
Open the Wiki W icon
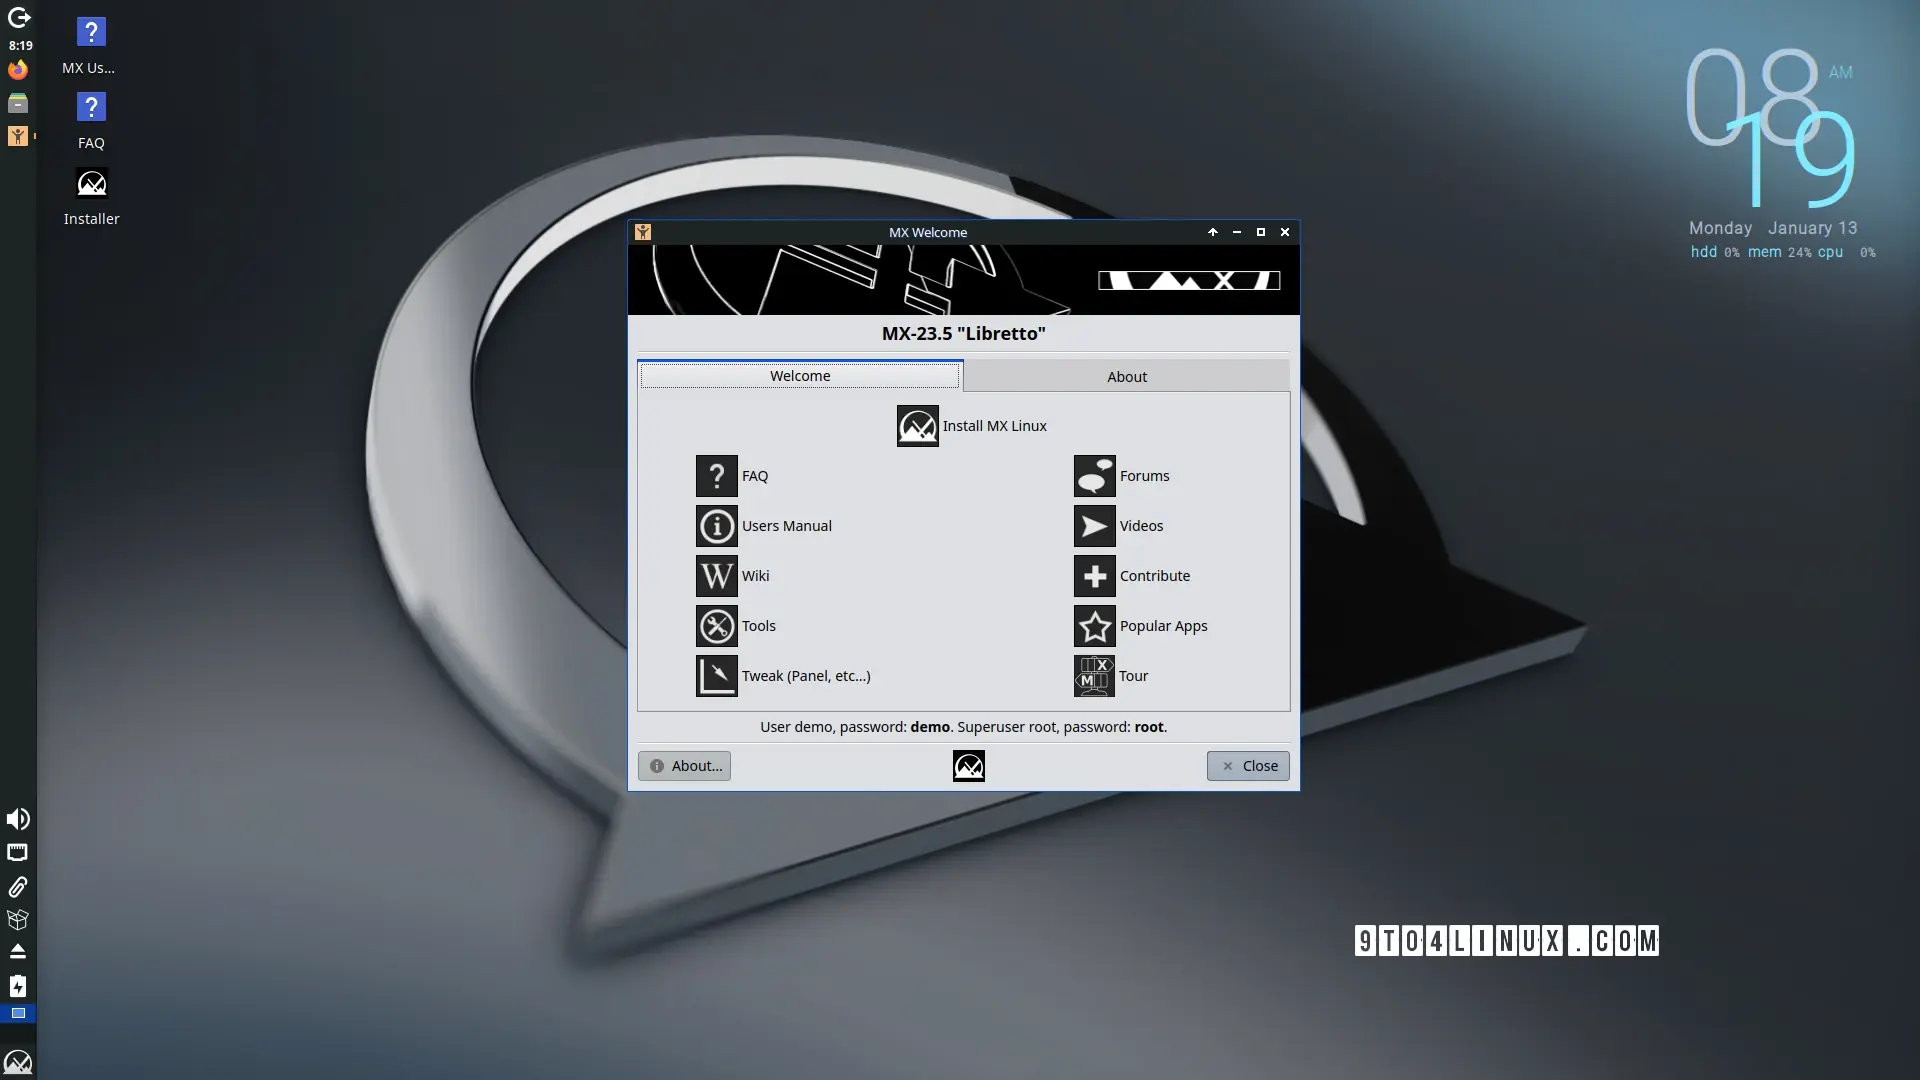[x=716, y=576]
